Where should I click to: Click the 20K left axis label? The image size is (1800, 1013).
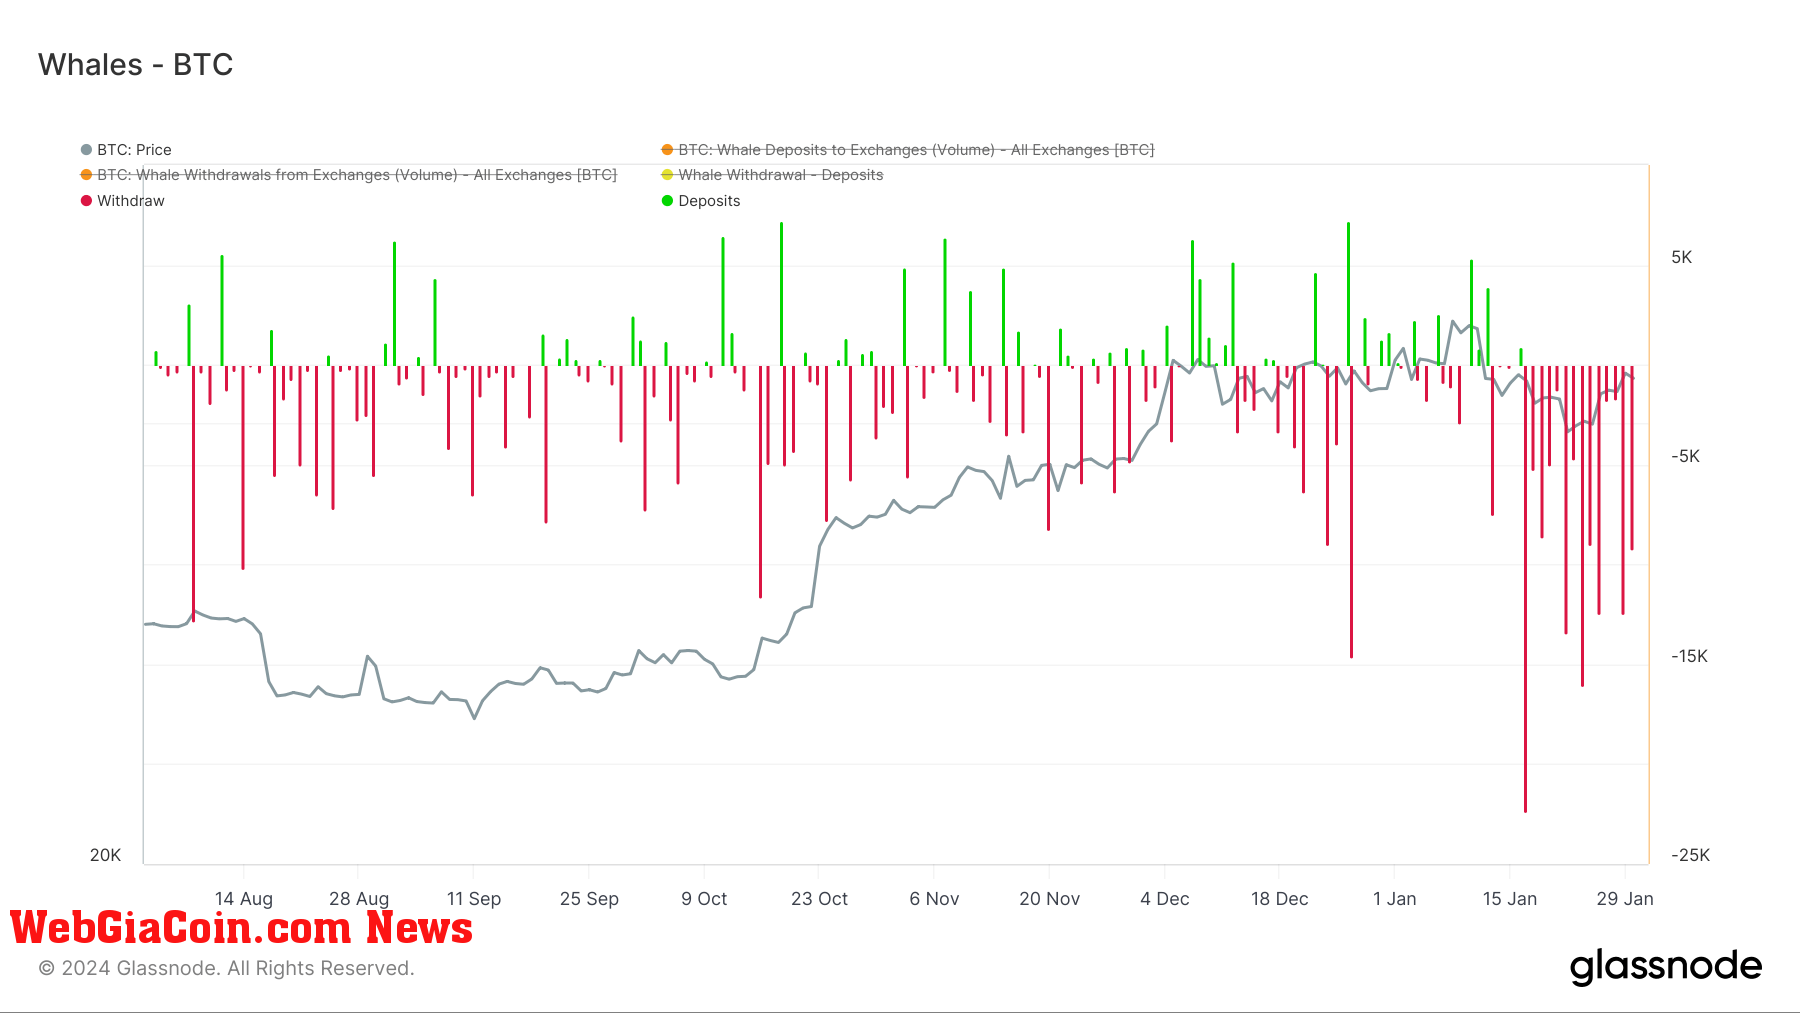pyautogui.click(x=105, y=856)
